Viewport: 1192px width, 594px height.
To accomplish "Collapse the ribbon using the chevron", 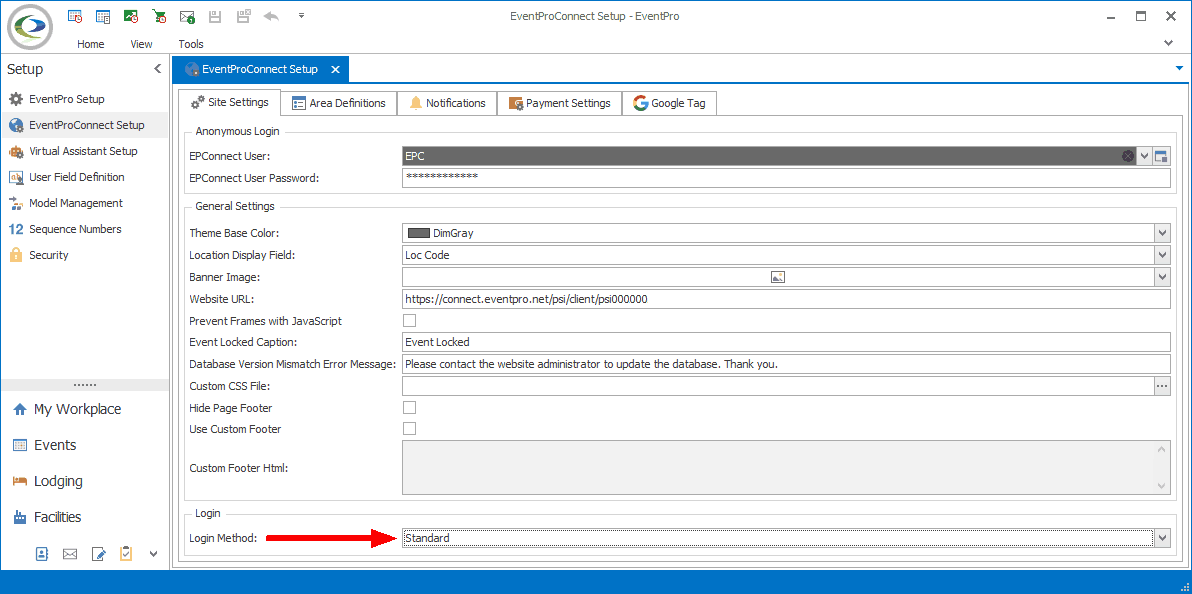I will click(1168, 44).
